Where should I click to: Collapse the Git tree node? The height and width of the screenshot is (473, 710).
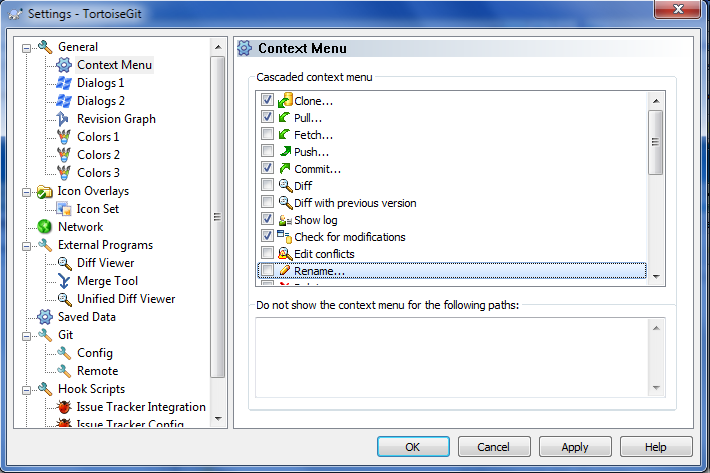27,336
